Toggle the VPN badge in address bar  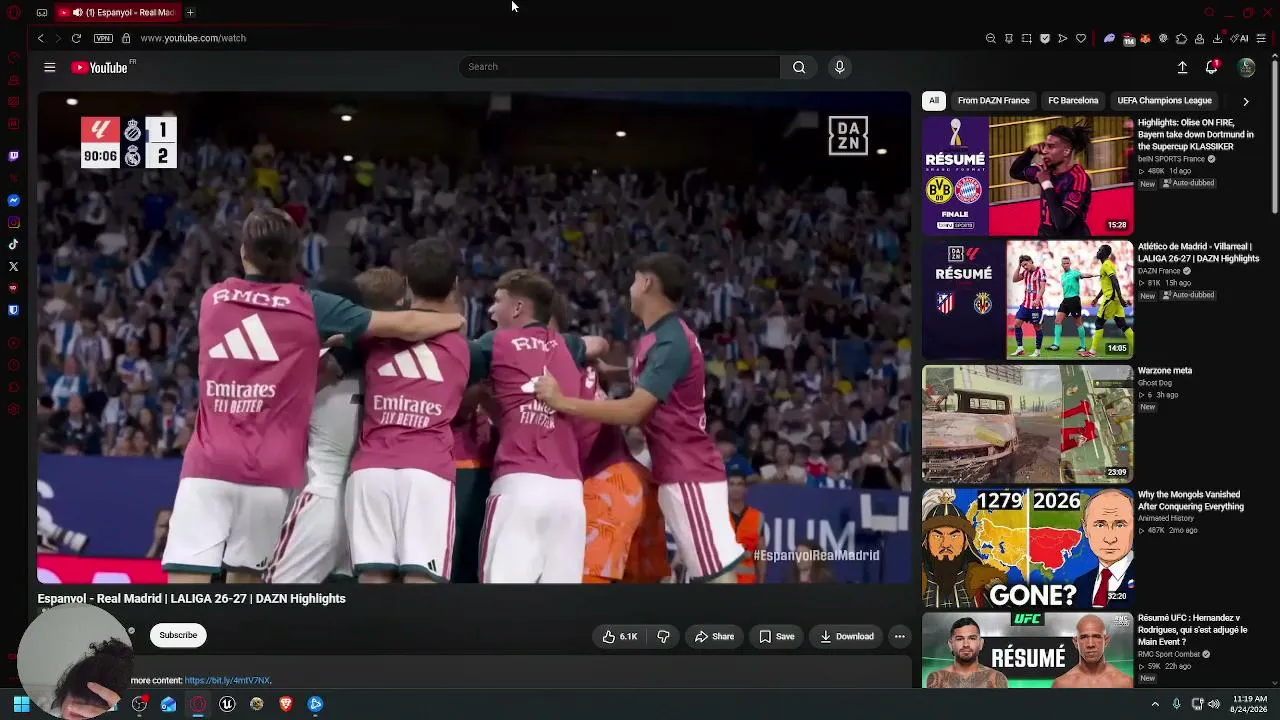pyautogui.click(x=103, y=38)
